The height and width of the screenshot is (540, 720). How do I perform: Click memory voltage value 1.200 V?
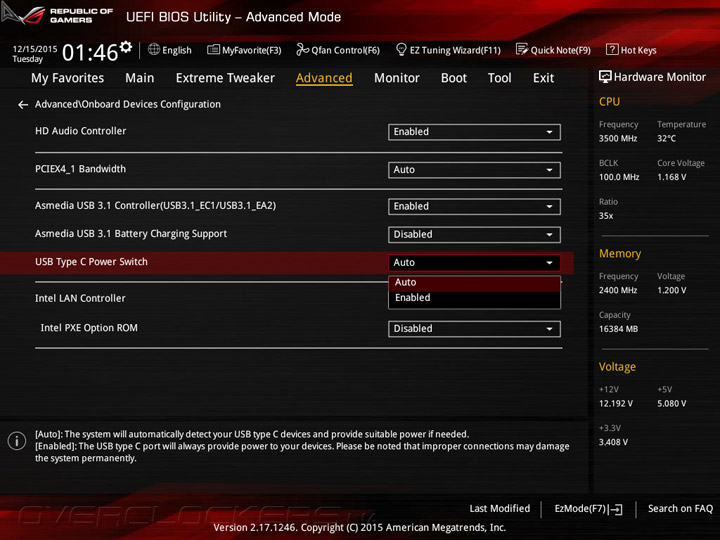tap(671, 291)
